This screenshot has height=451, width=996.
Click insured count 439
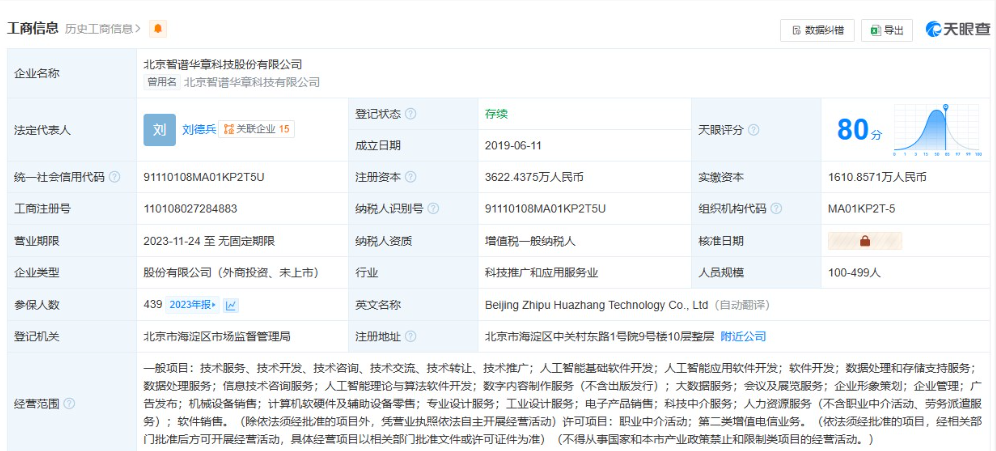[x=153, y=305]
